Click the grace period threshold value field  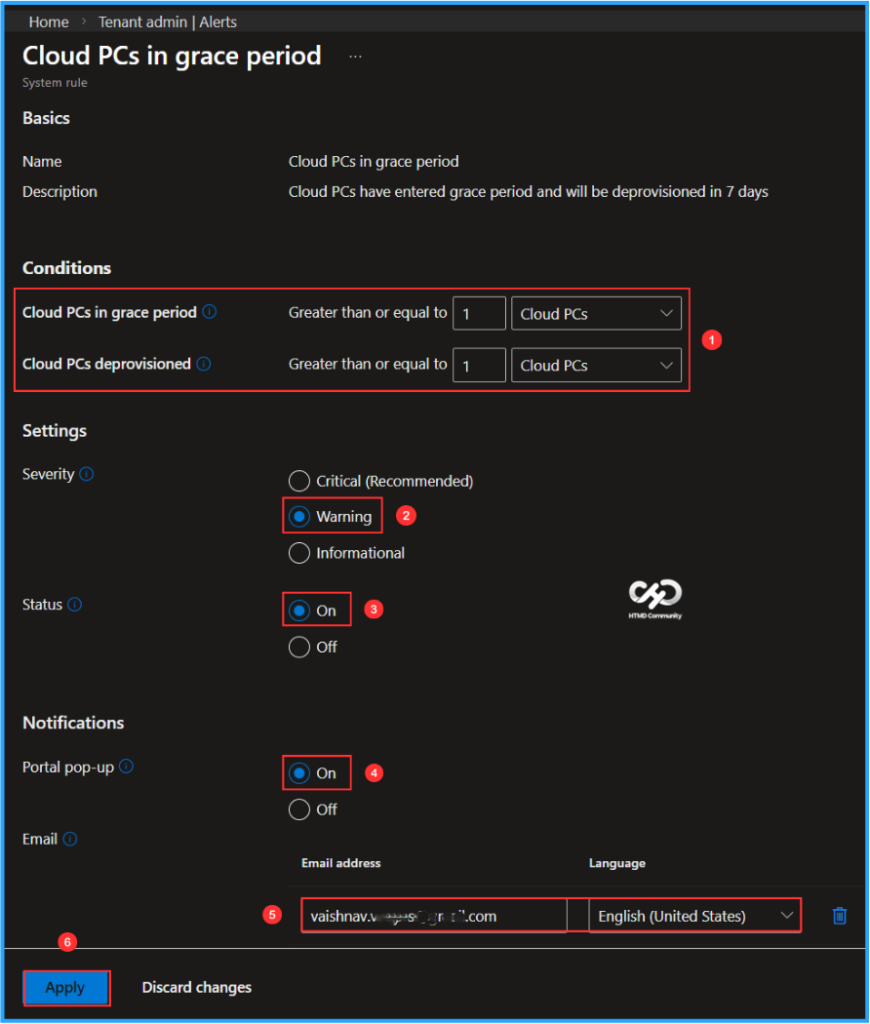pos(479,313)
